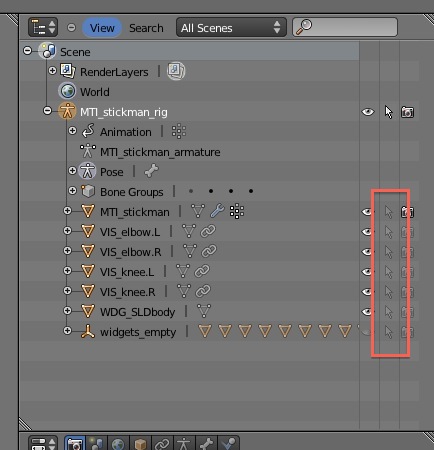Expand the VIS_knee.R node
This screenshot has width=434, height=450.
[68, 291]
